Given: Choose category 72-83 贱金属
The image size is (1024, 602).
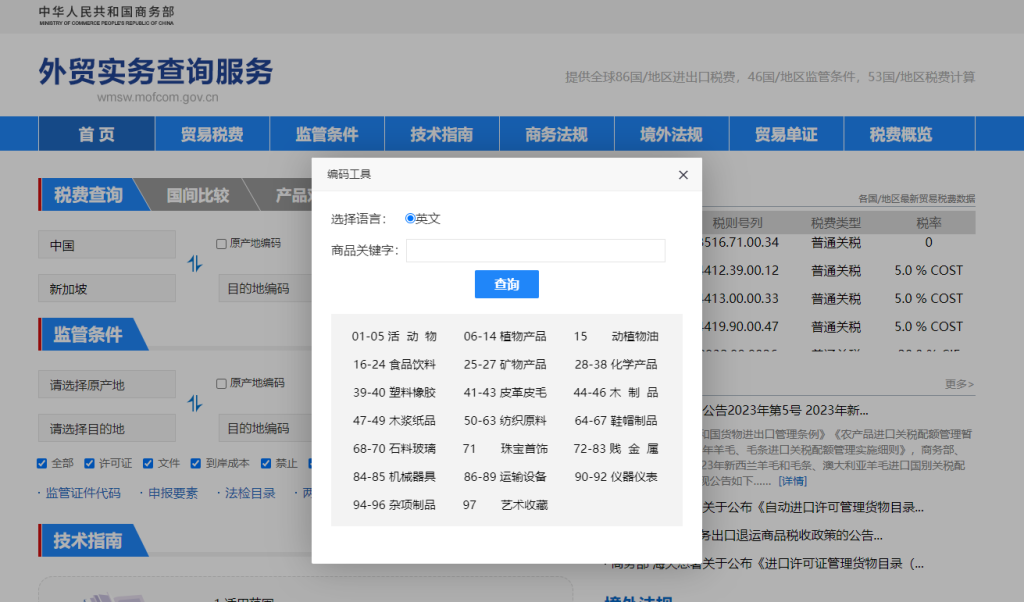Looking at the screenshot, I should [x=616, y=449].
